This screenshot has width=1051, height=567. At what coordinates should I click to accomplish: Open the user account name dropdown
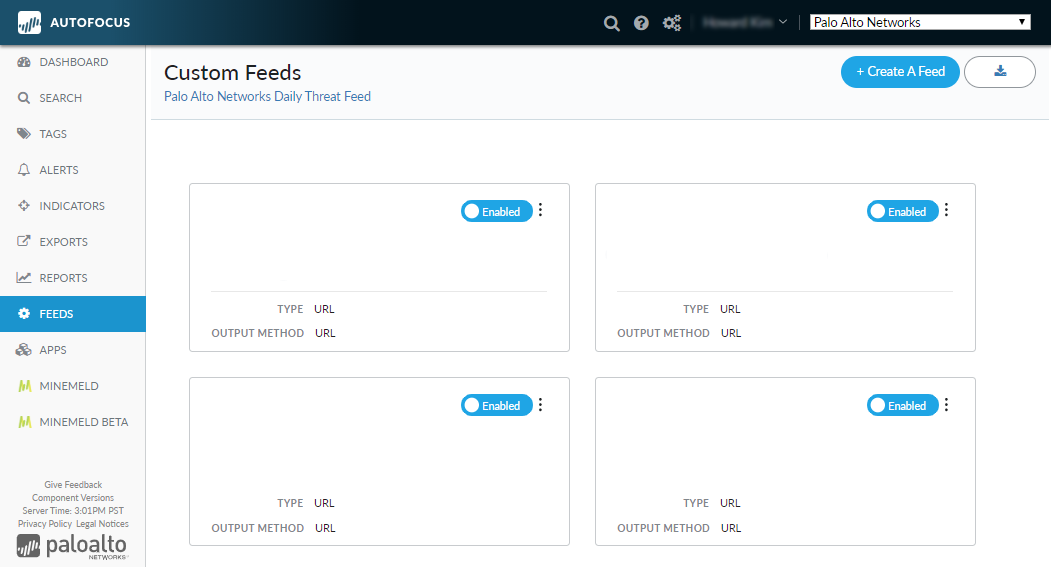[x=745, y=22]
